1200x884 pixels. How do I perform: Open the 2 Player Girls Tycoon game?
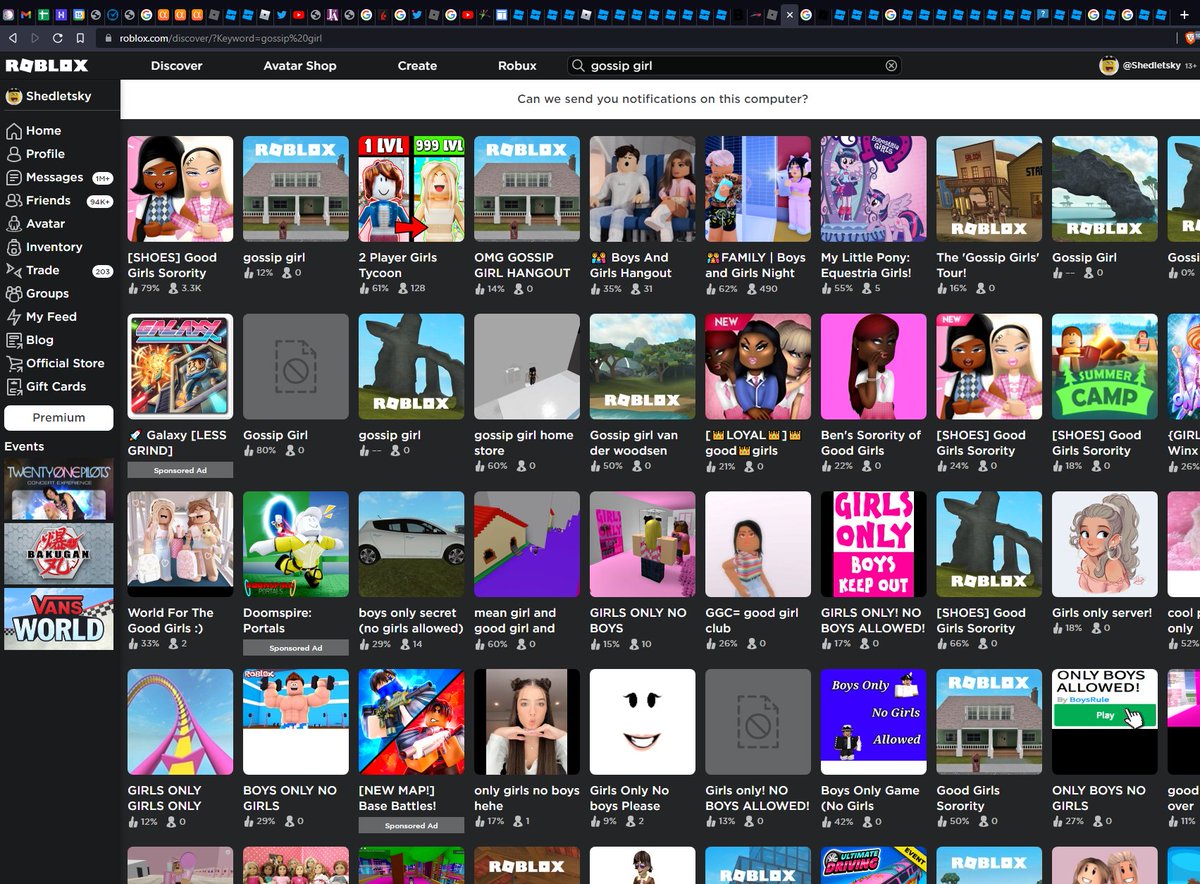[411, 189]
